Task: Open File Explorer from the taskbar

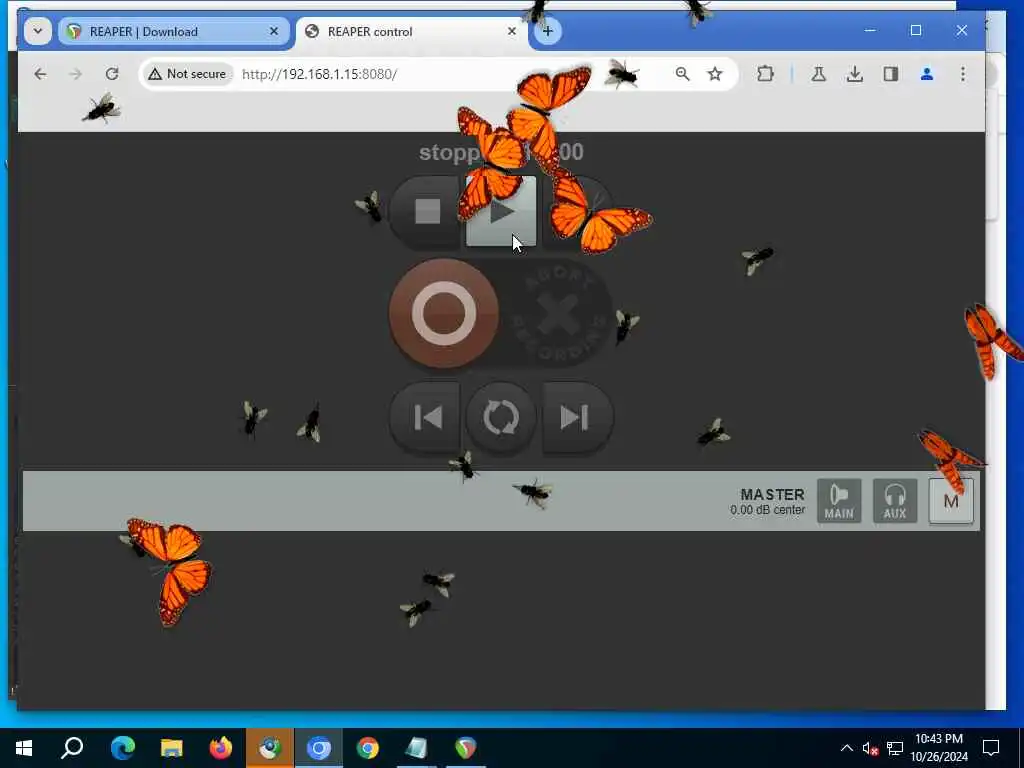Action: (x=171, y=748)
